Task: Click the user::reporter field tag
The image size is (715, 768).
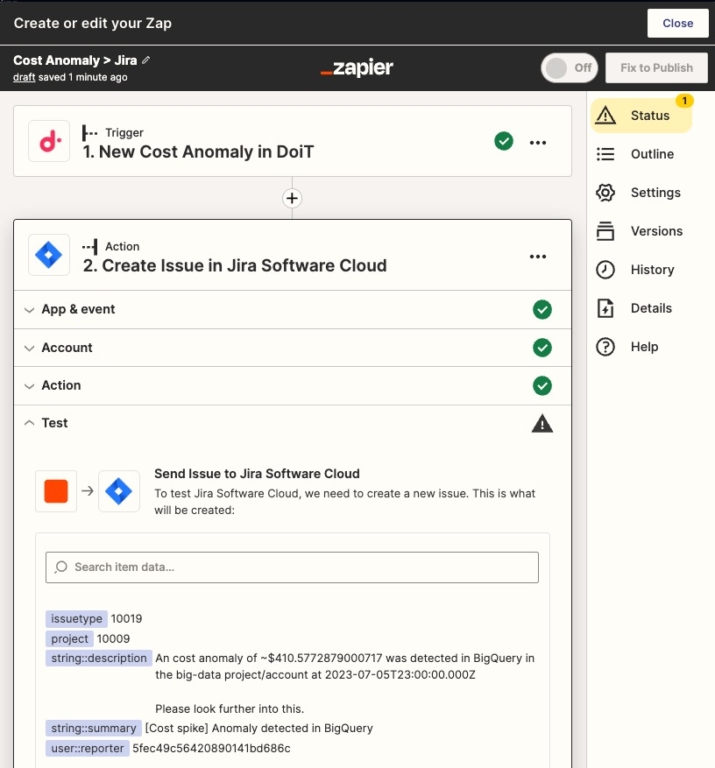Action: (x=87, y=748)
